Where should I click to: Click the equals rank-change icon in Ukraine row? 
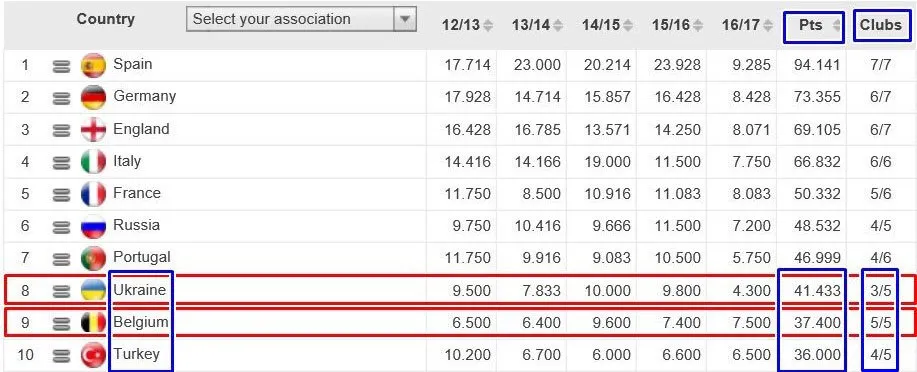[60, 292]
